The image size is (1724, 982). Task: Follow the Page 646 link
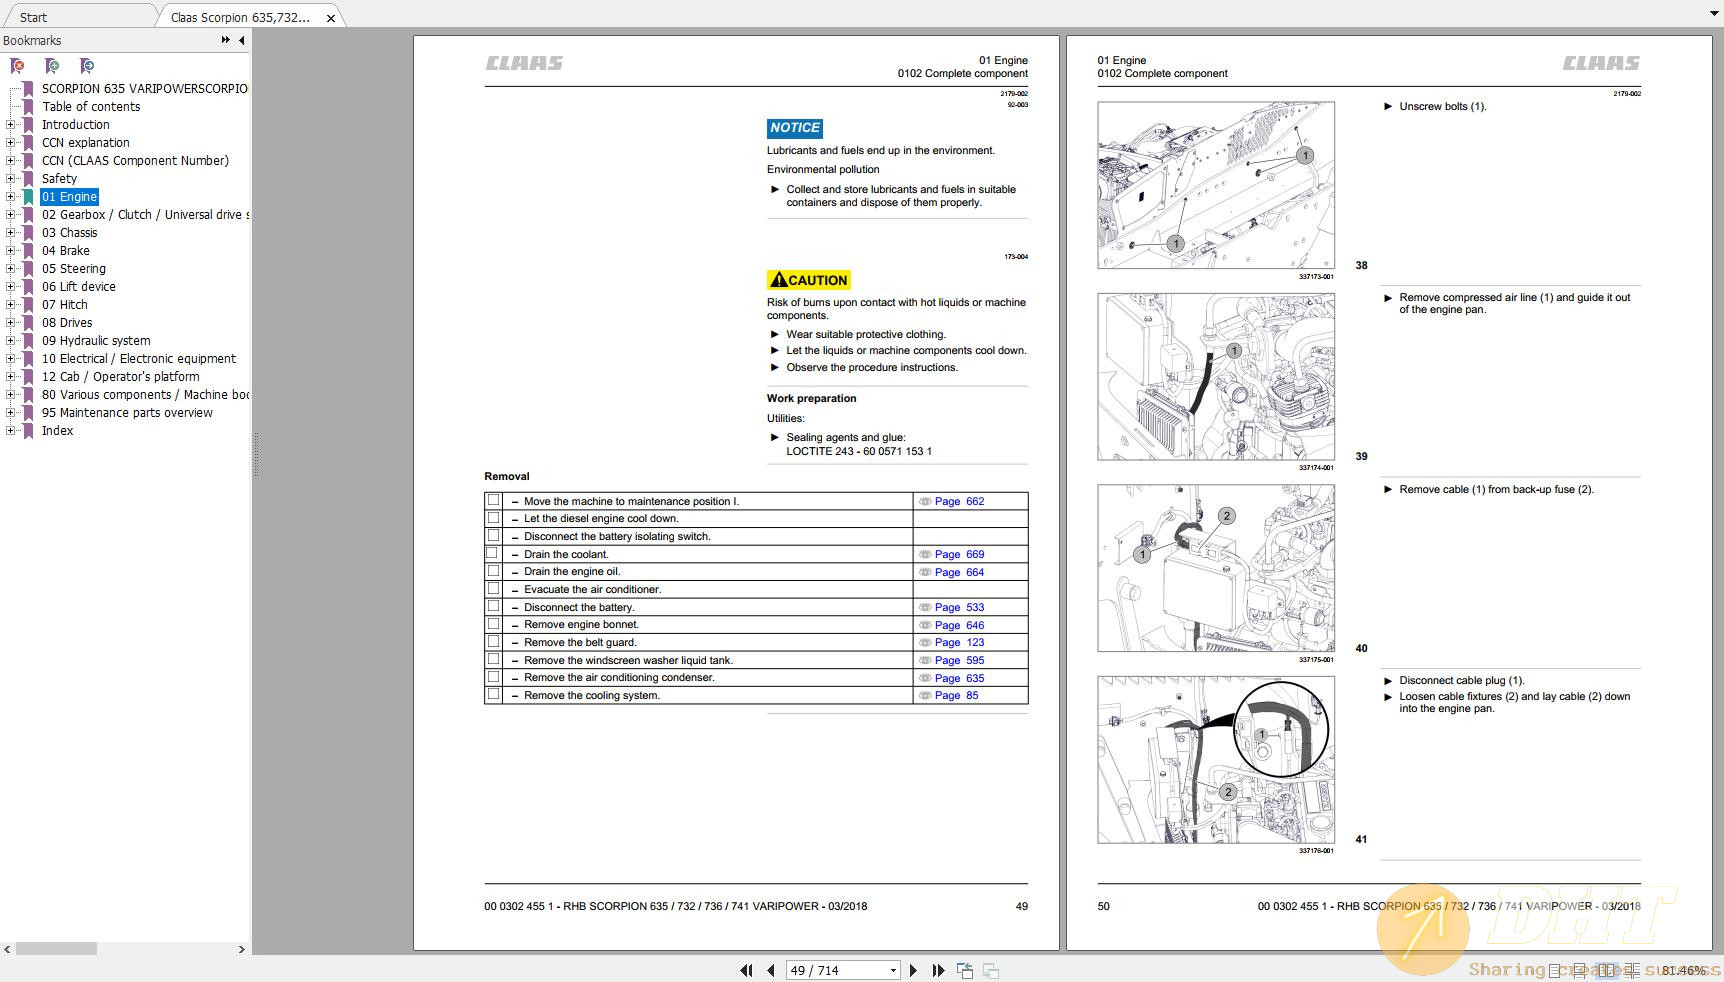tap(959, 625)
